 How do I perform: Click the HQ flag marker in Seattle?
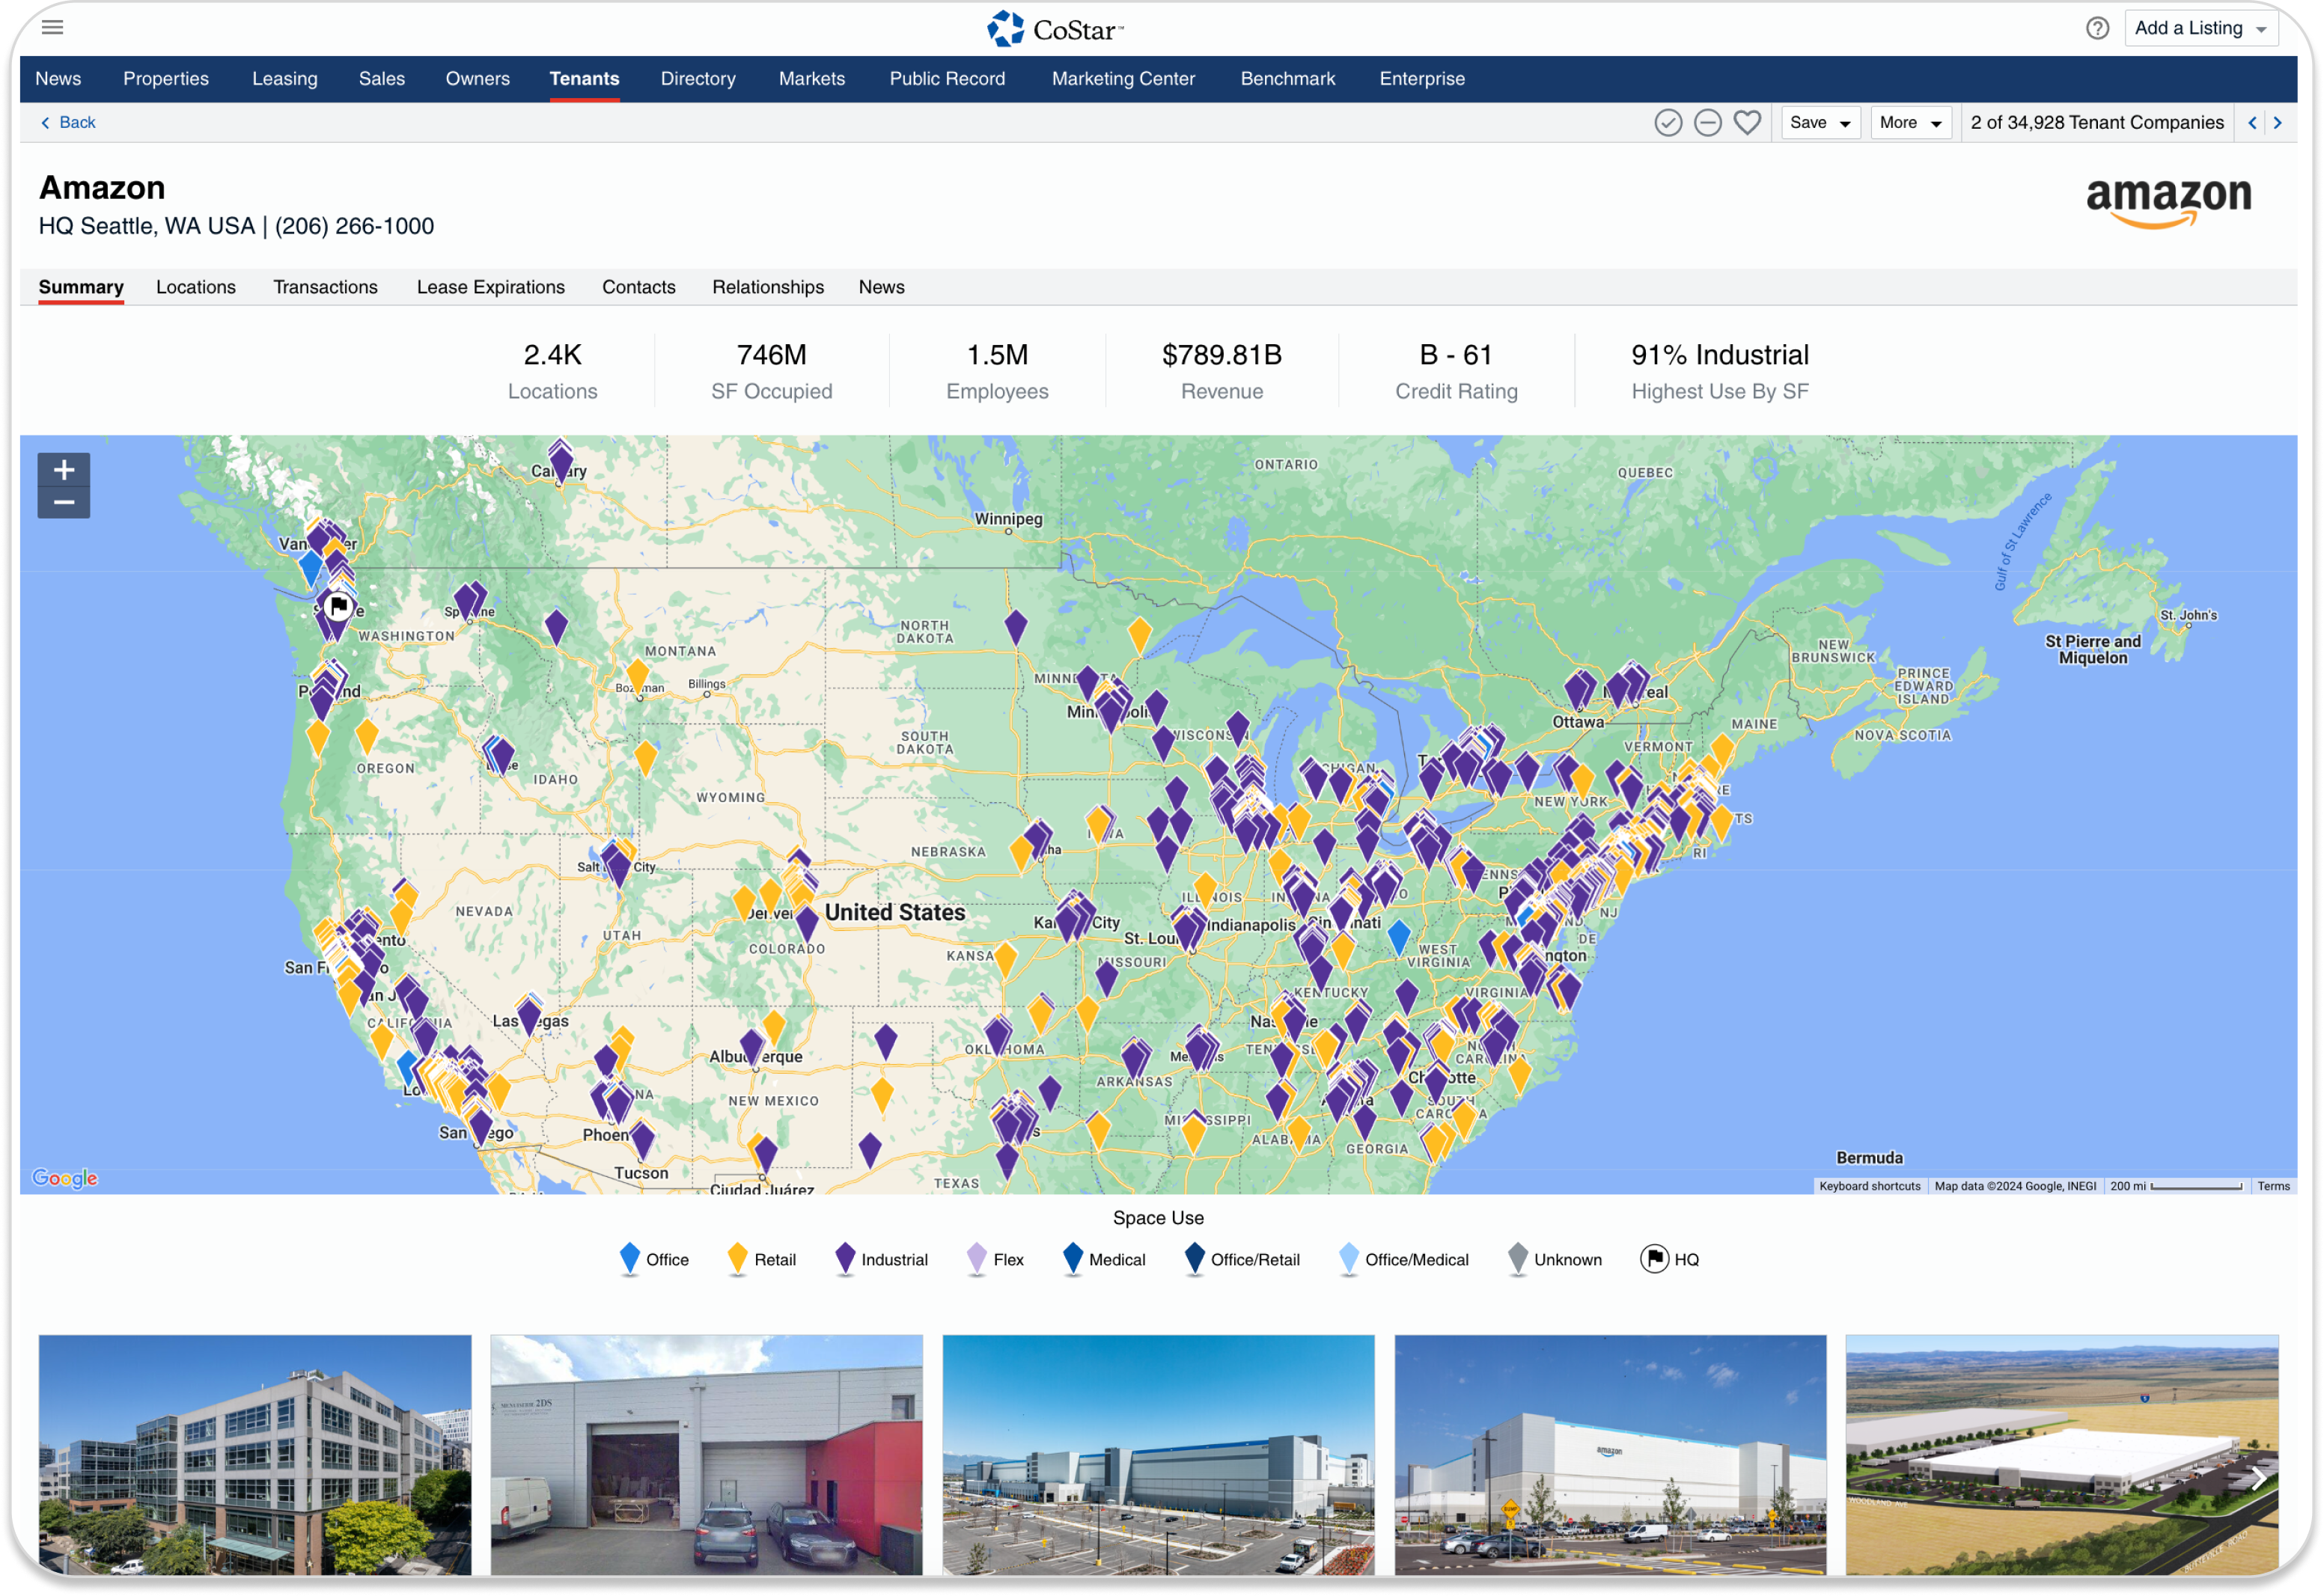pyautogui.click(x=338, y=606)
